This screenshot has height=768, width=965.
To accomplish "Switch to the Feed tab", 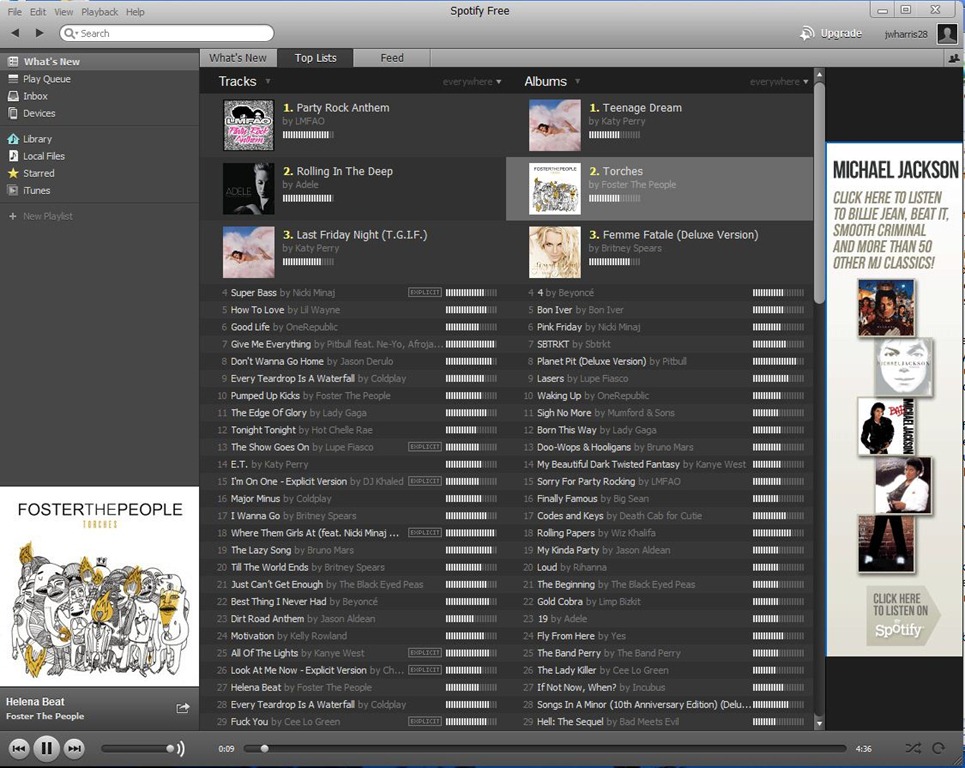I will (x=392, y=58).
